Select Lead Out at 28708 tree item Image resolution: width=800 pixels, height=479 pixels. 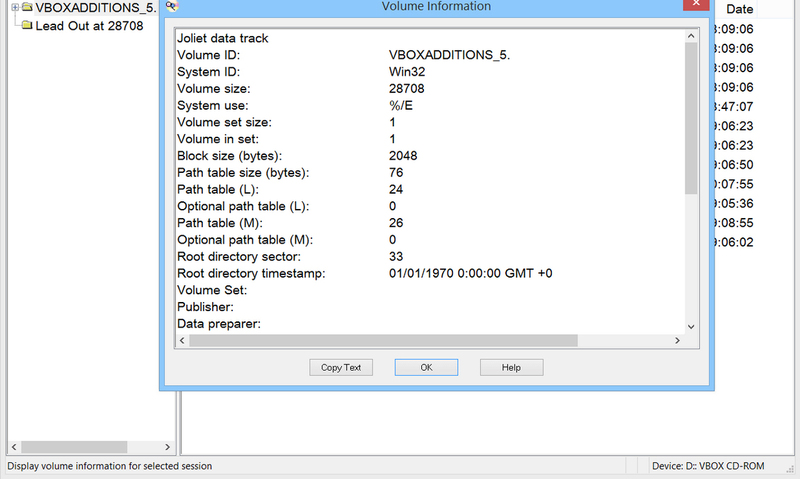click(x=89, y=26)
